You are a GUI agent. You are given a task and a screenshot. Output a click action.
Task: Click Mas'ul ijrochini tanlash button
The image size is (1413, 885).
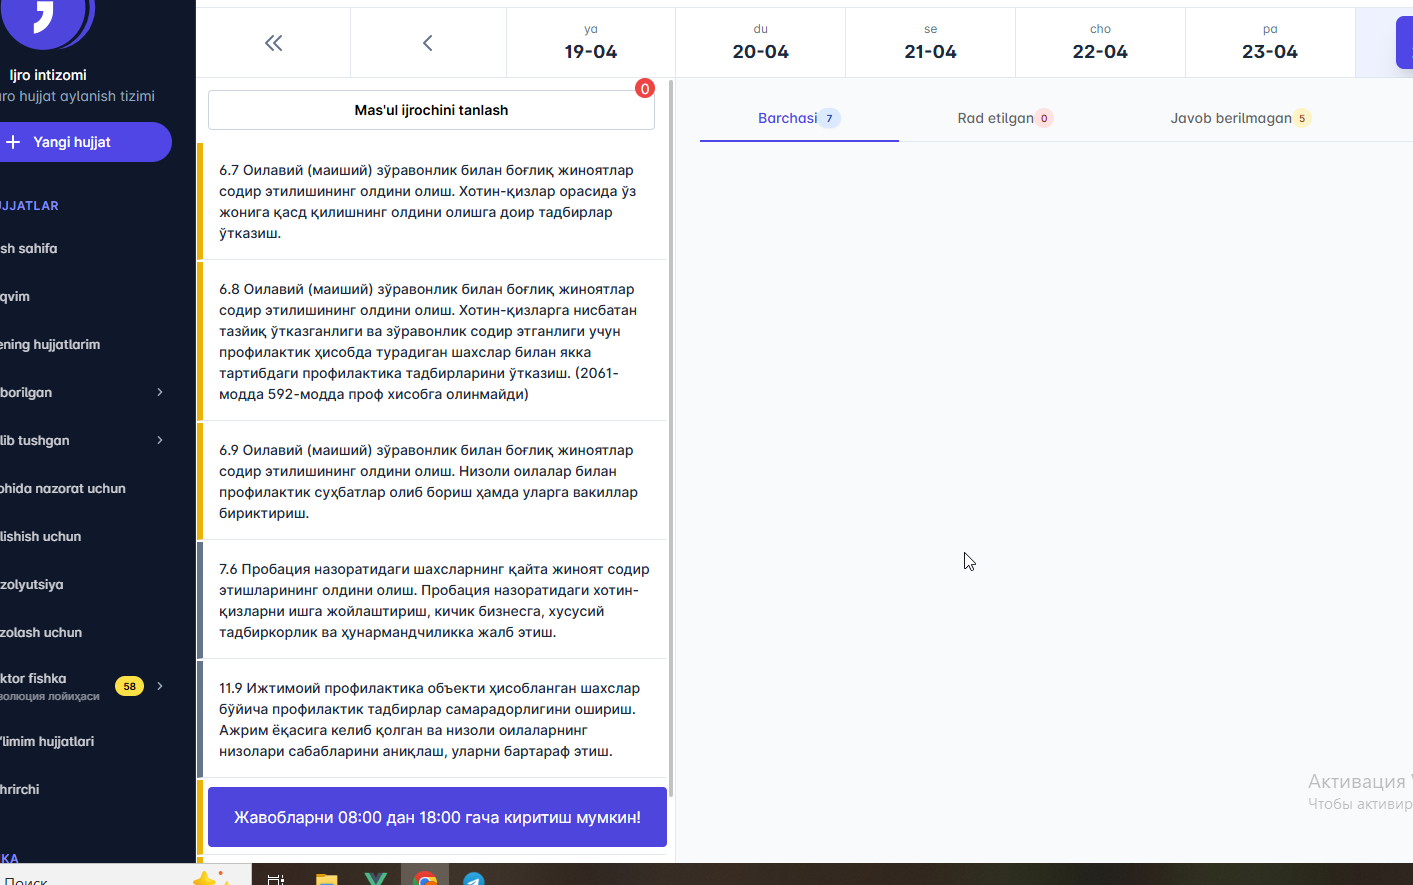(x=431, y=110)
